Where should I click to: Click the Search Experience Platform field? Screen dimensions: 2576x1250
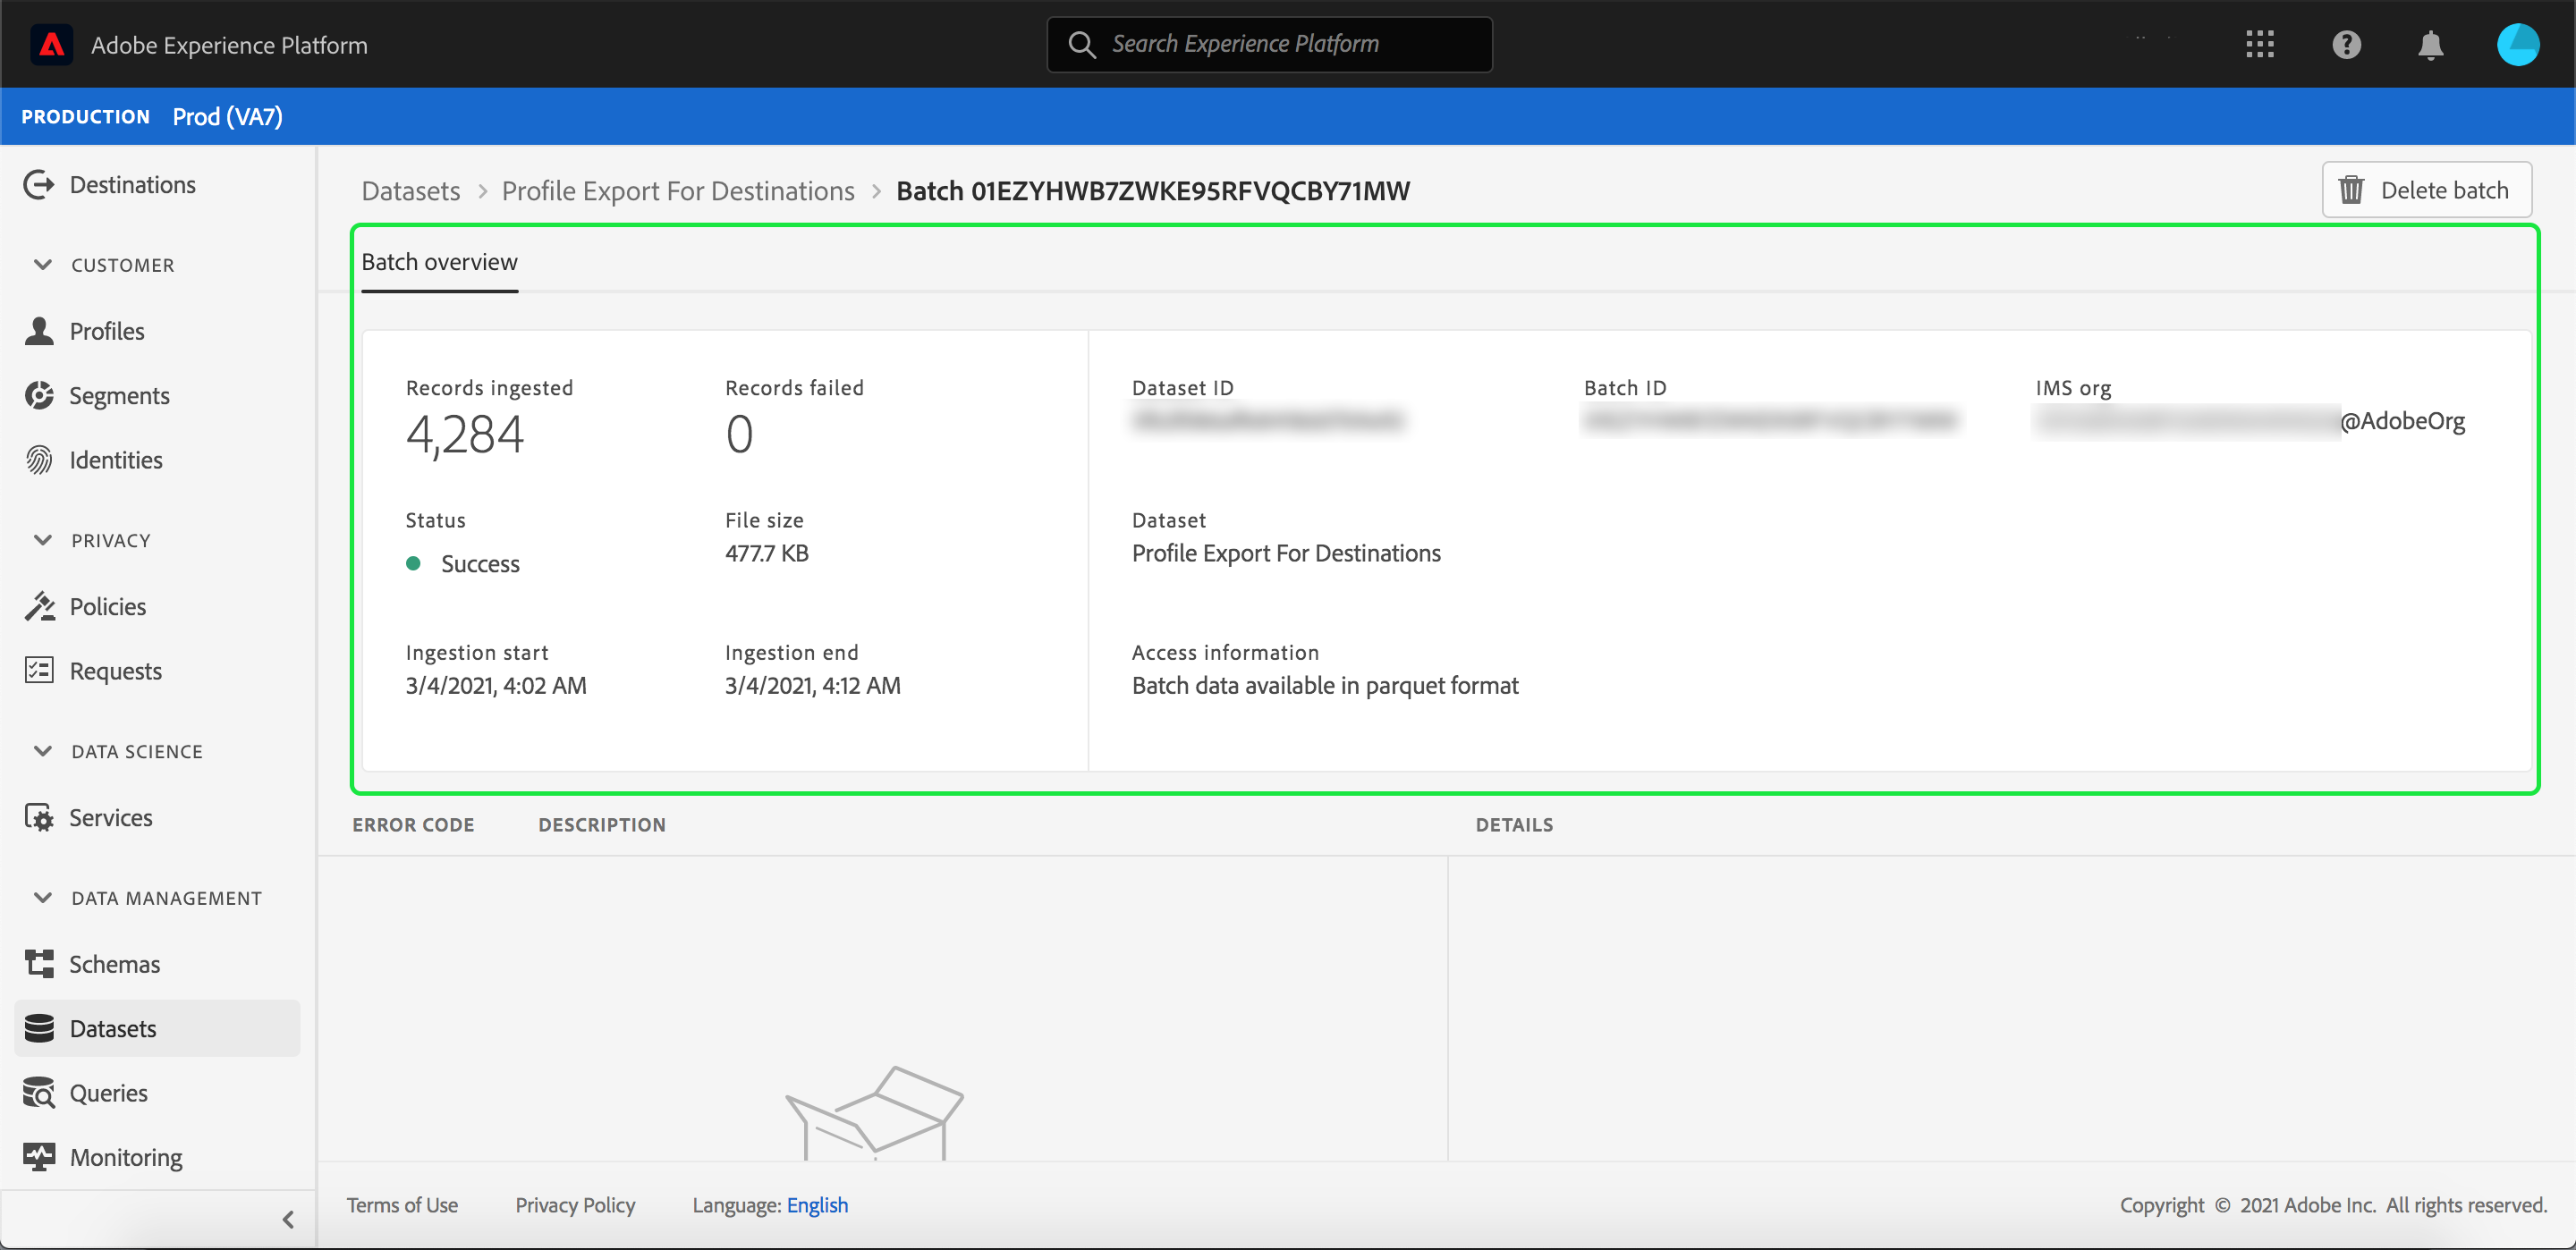(1270, 45)
